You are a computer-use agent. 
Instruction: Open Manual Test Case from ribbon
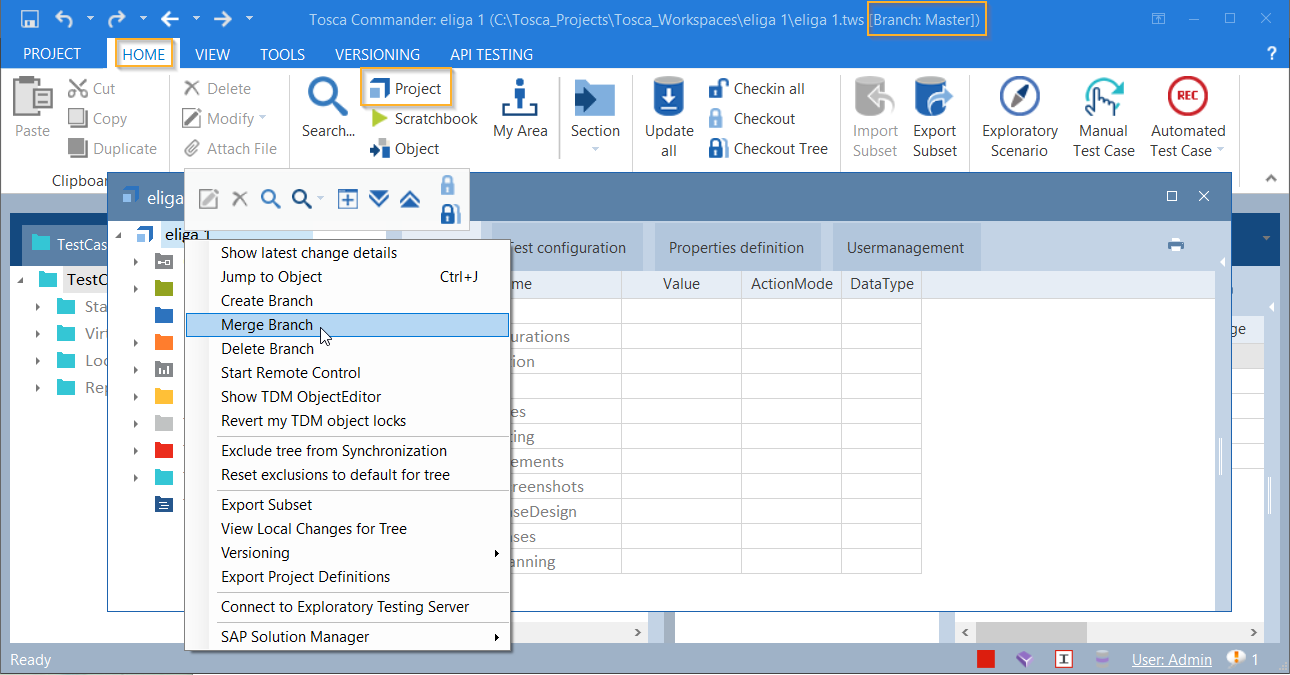[x=1104, y=98]
